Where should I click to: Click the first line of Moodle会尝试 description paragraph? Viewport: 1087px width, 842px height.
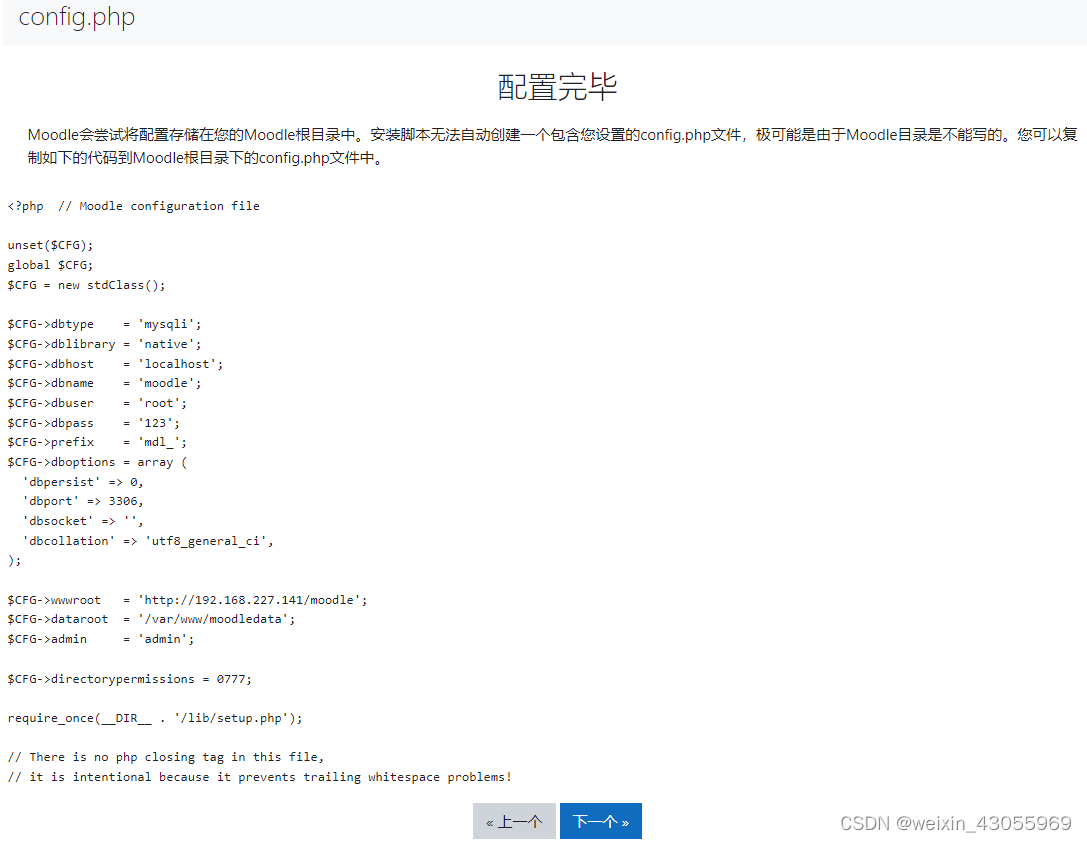553,134
